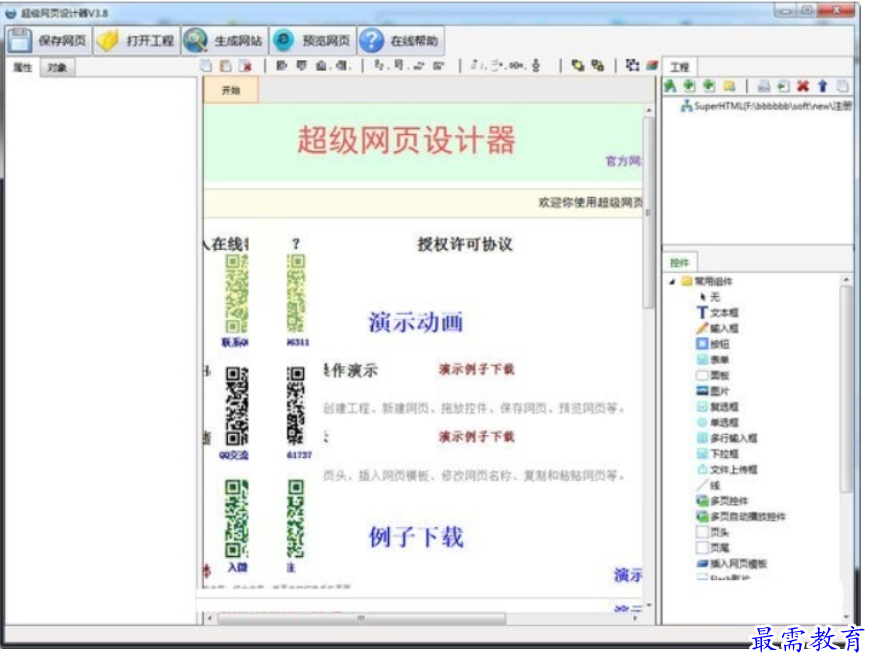
Task: Click the green tree icon in project toolbar
Action: (670, 85)
